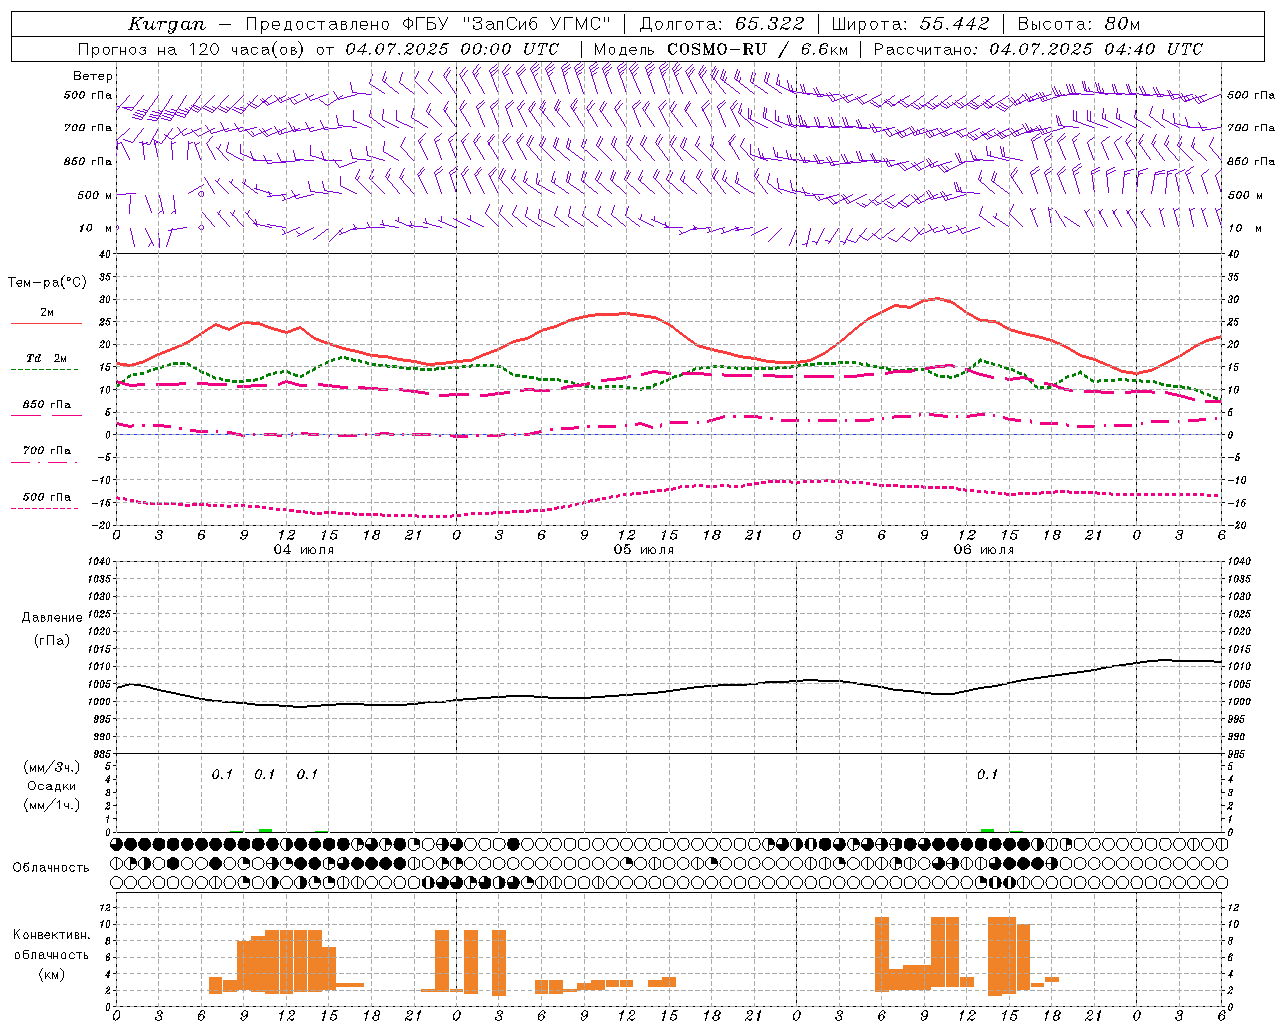Click the "(мм/1ч.)" precipitation unit label
The image size is (1280, 1024).
tap(51, 805)
